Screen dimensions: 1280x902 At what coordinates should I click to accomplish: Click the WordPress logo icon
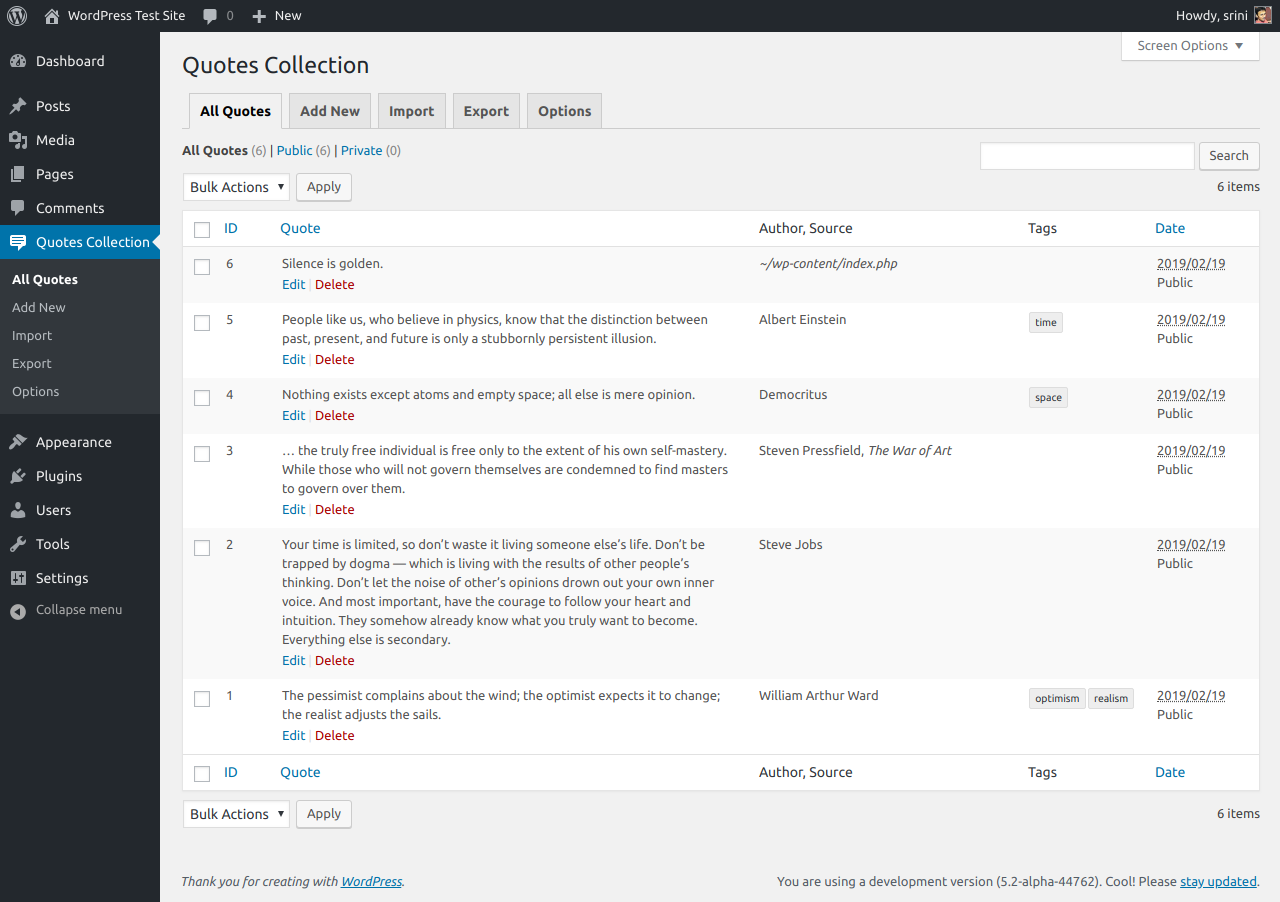pos(17,16)
